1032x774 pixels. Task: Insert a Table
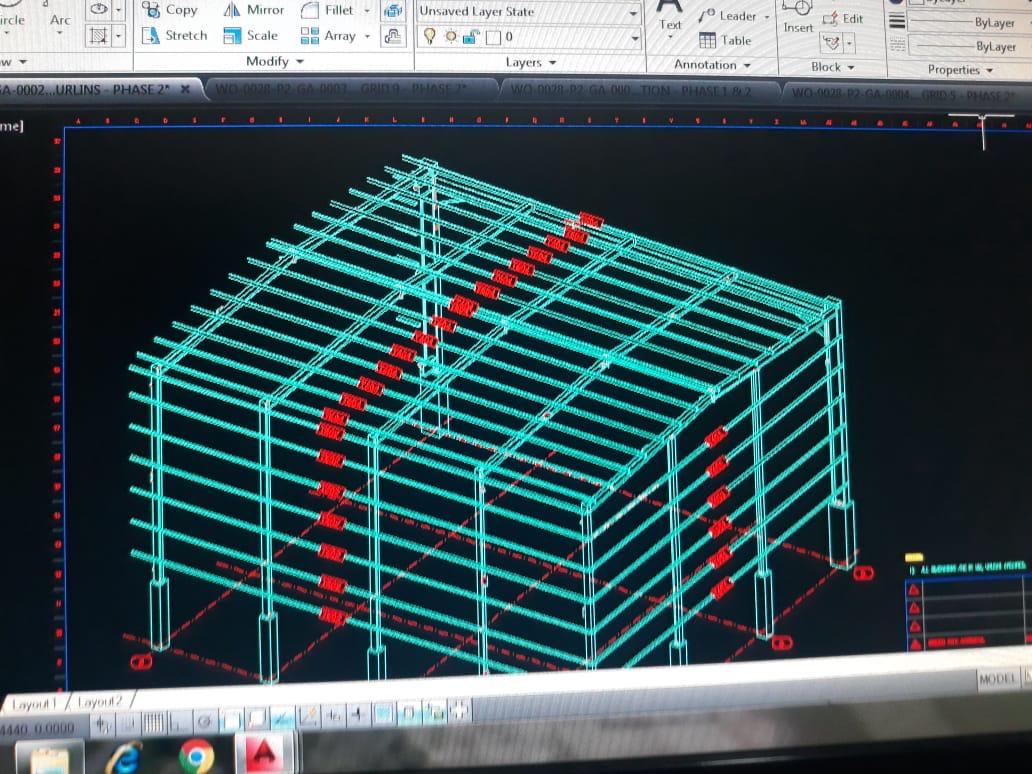tap(725, 40)
